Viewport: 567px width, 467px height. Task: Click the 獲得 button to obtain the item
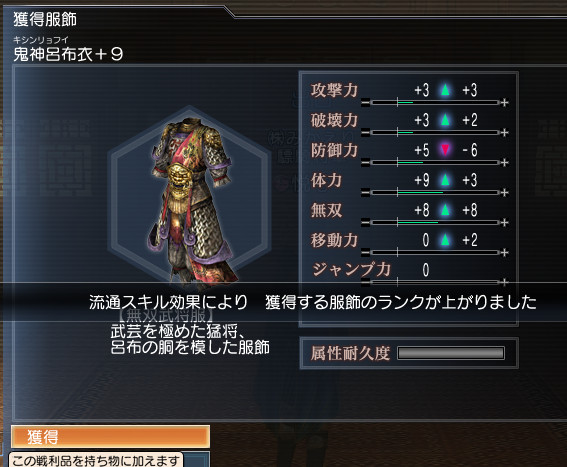[x=110, y=437]
